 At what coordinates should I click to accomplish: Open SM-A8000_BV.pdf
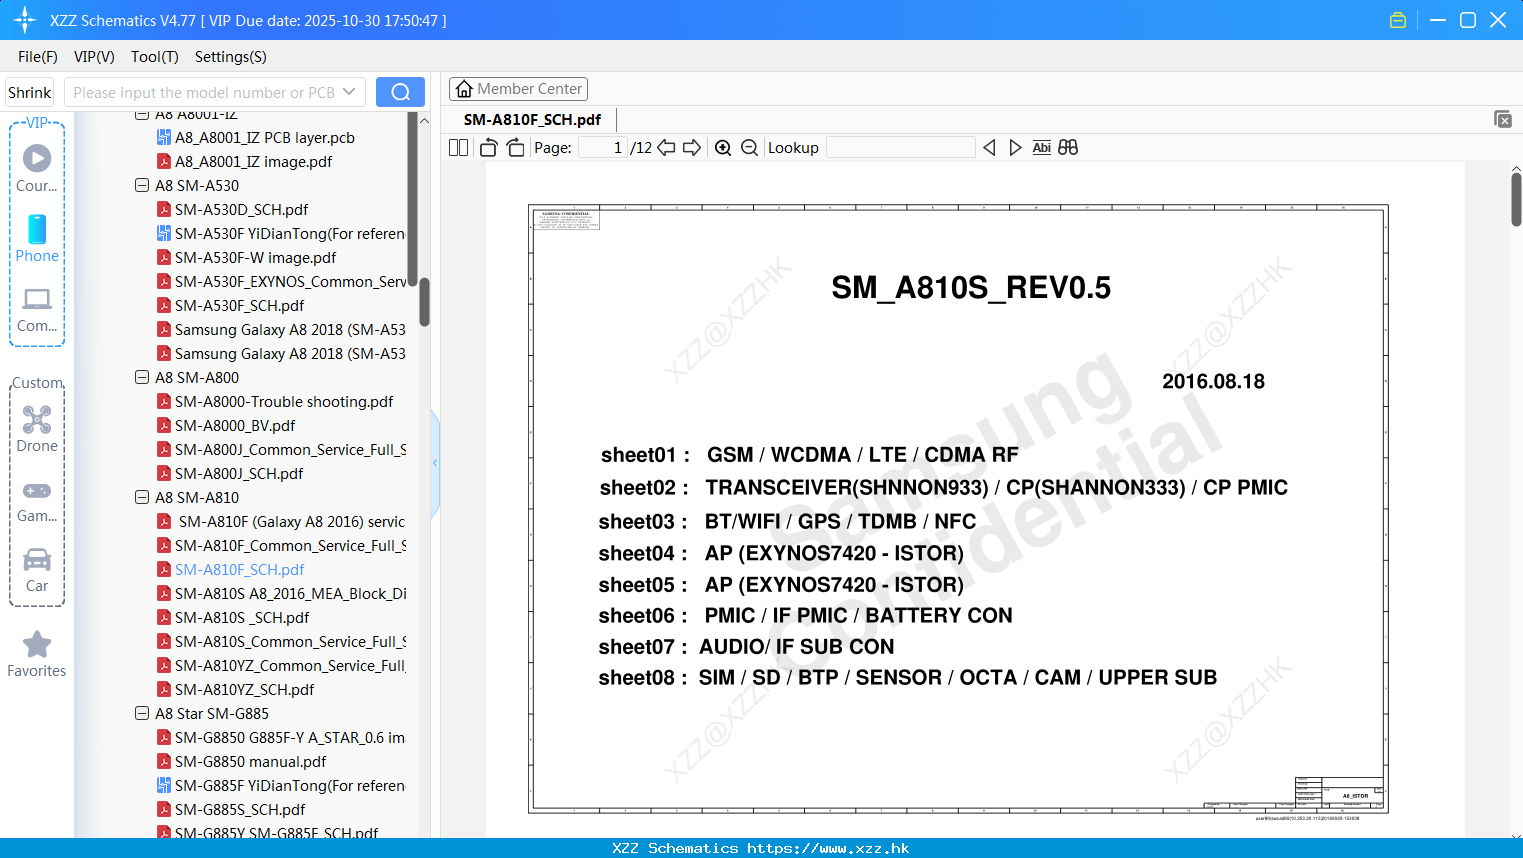[x=235, y=425]
